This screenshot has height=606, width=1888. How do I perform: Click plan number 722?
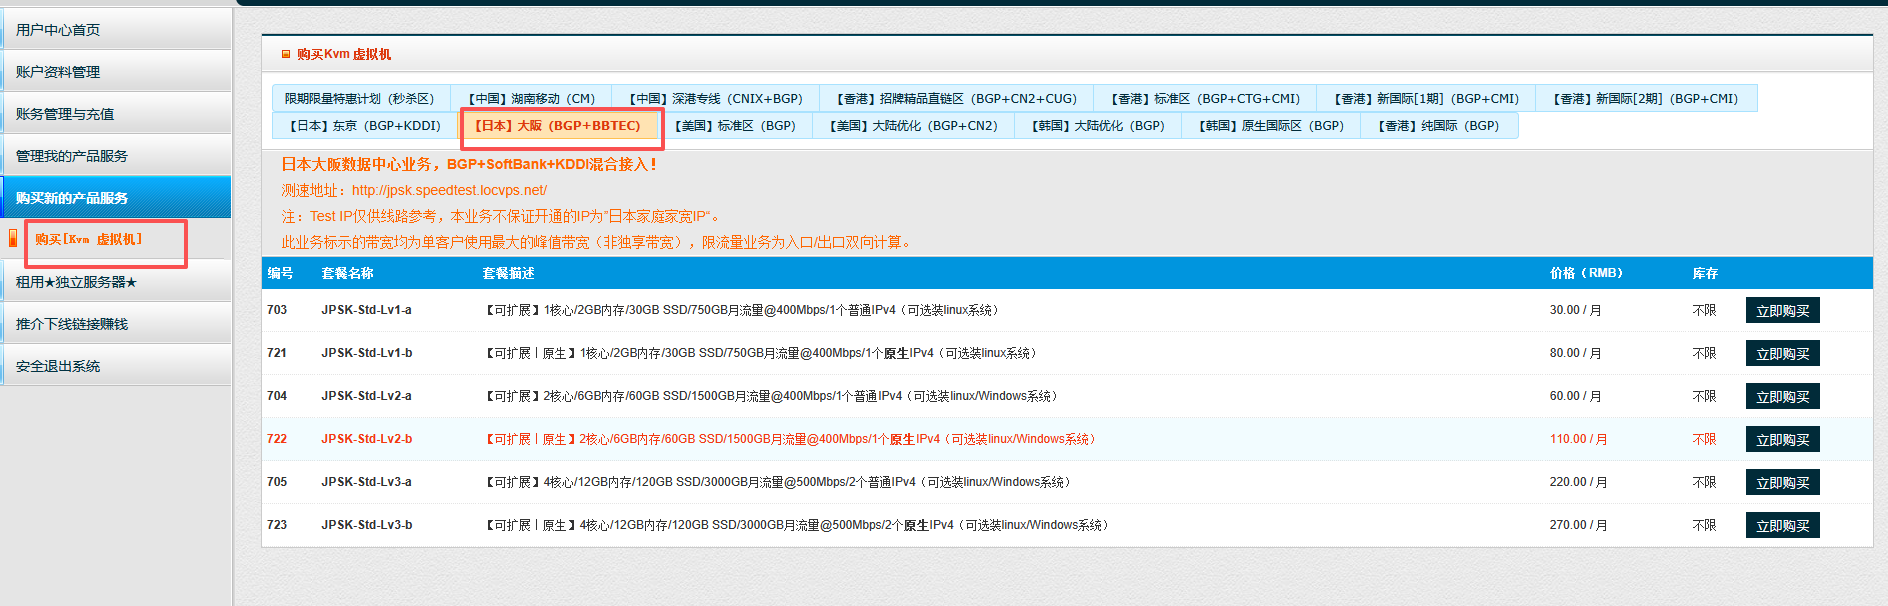tap(277, 439)
